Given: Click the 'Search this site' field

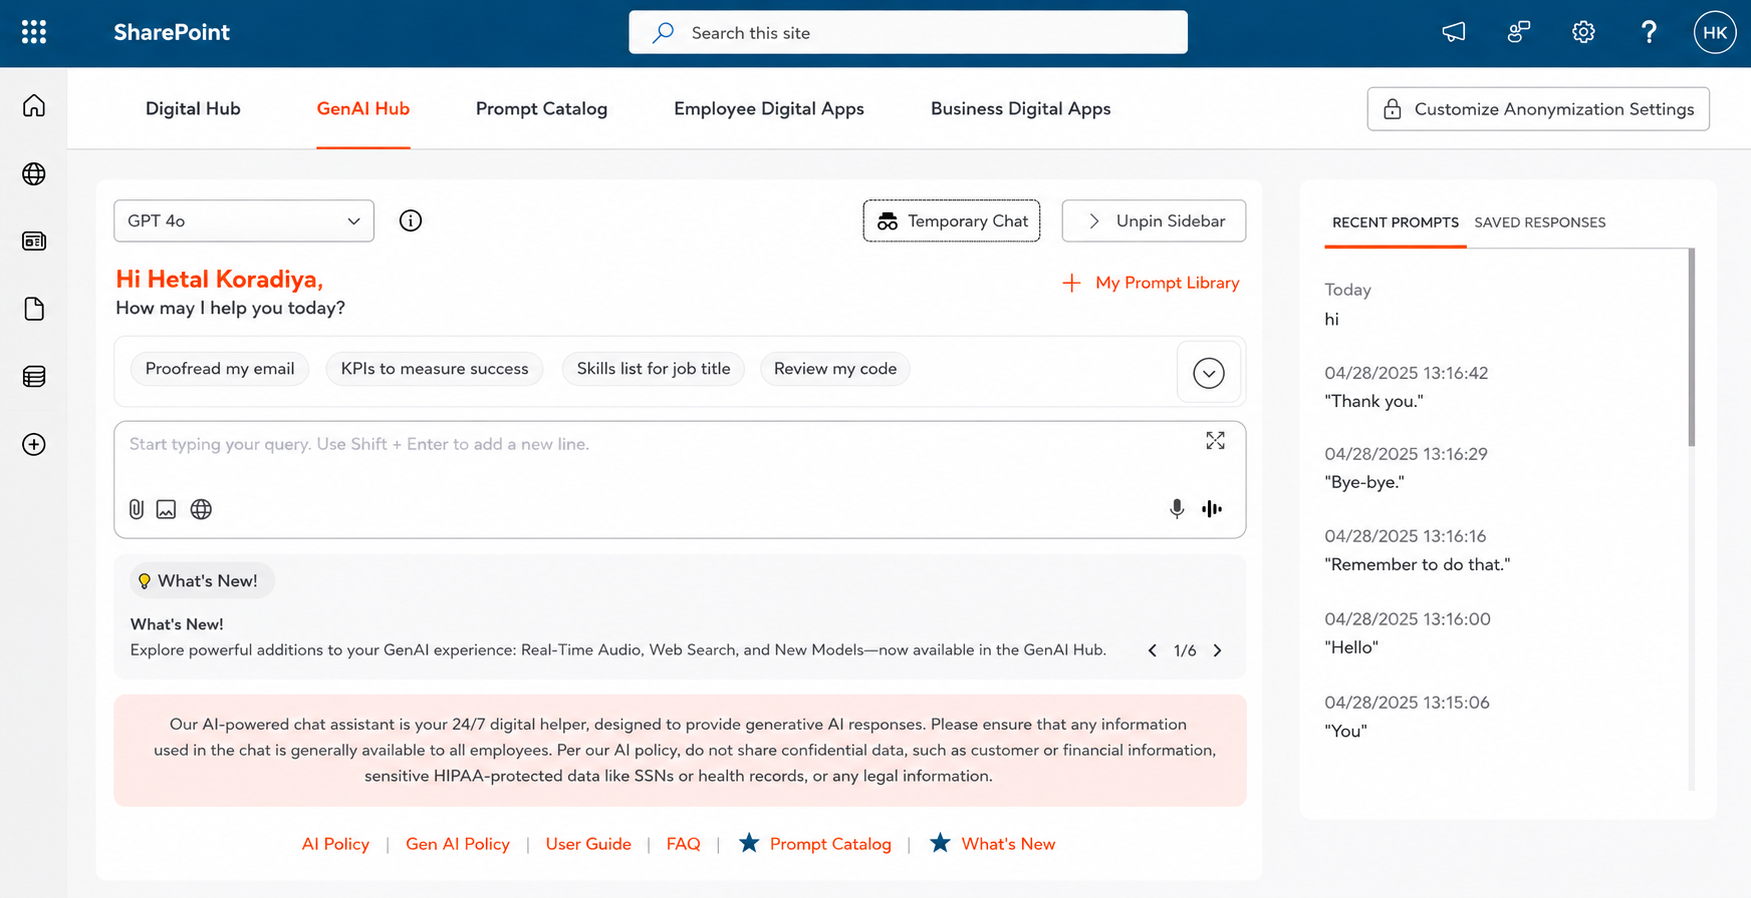Looking at the screenshot, I should [908, 33].
